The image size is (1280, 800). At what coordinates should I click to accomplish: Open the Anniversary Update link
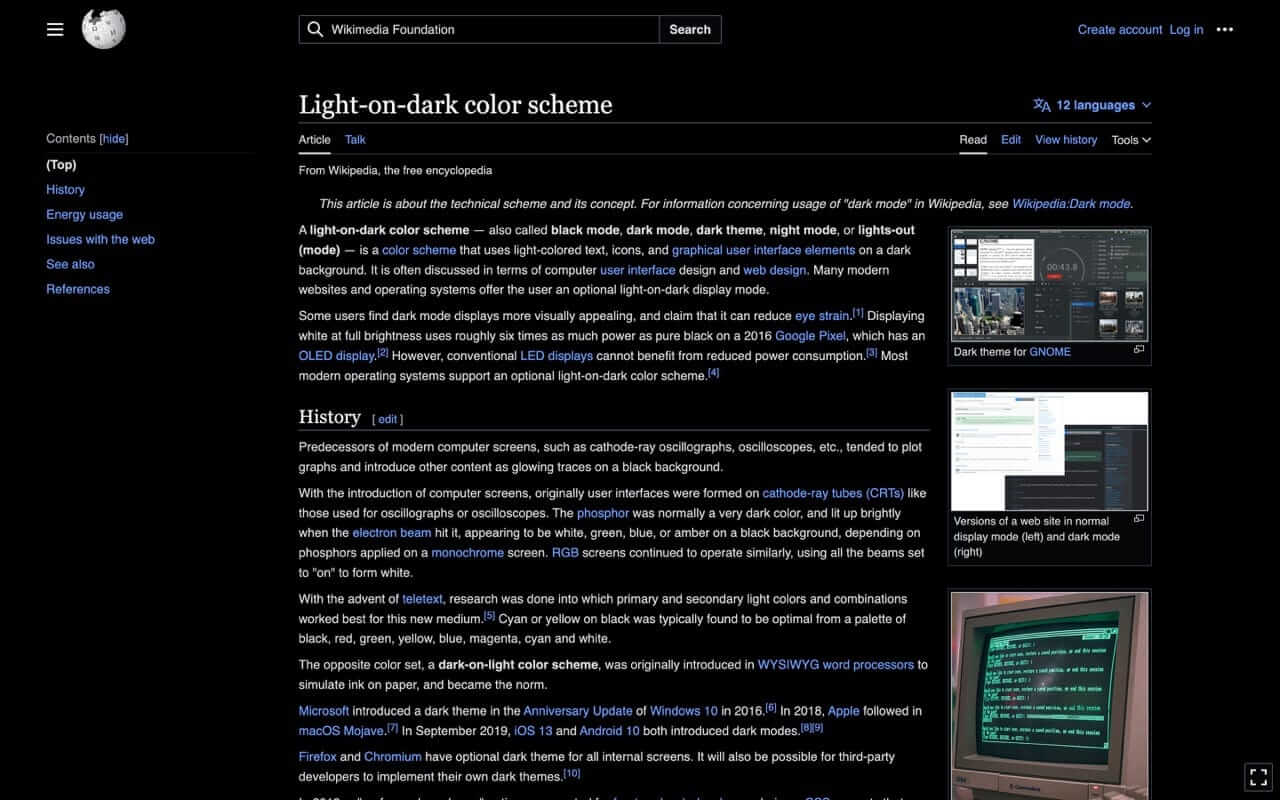coord(578,711)
